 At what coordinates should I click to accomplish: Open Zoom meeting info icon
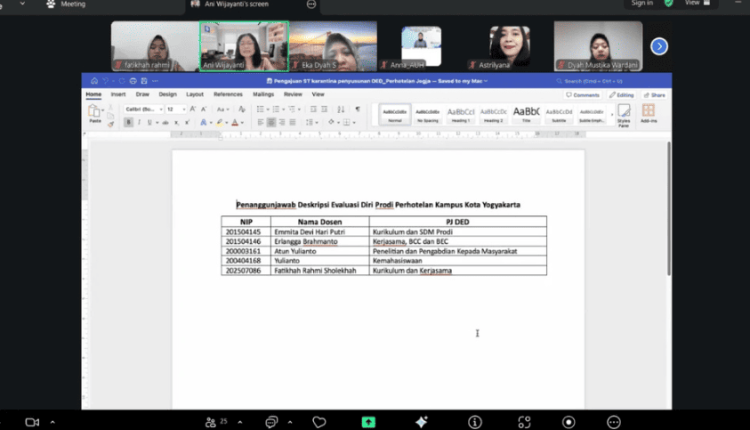[x=475, y=422]
